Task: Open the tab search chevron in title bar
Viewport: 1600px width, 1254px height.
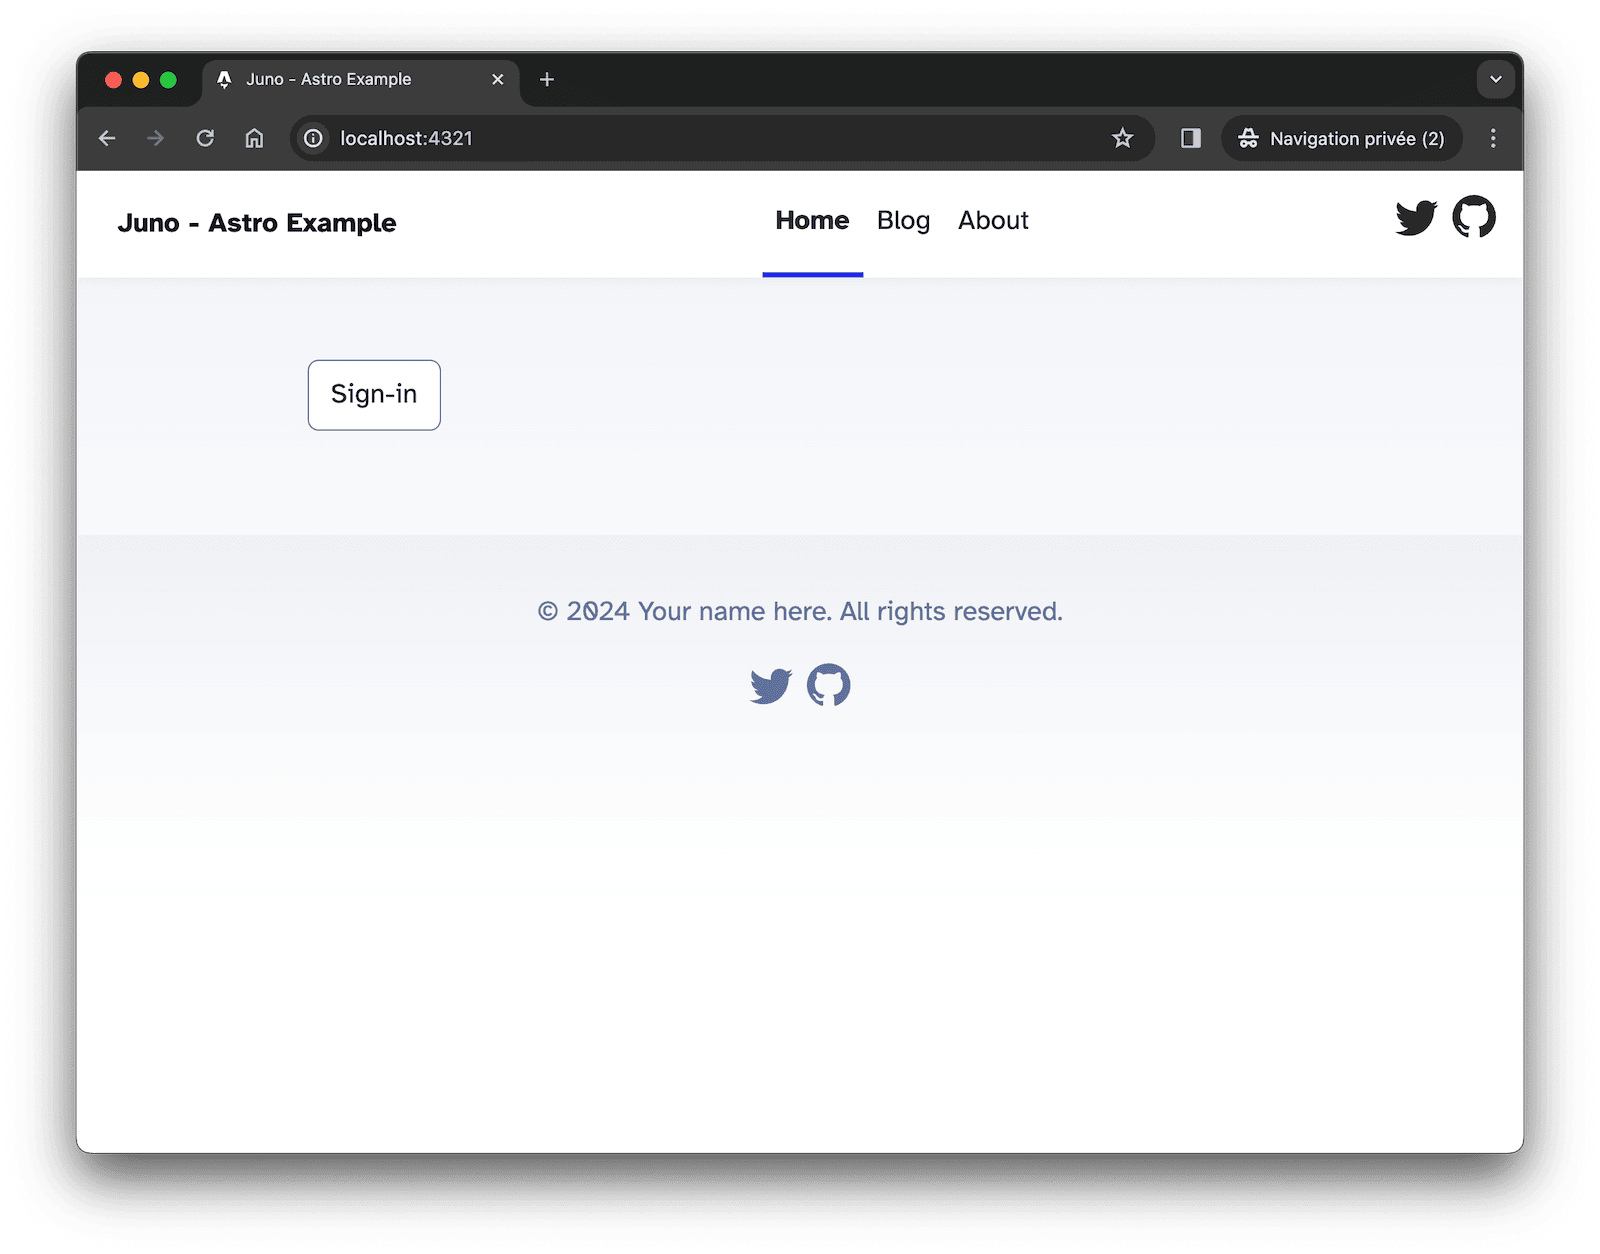Action: (x=1494, y=79)
